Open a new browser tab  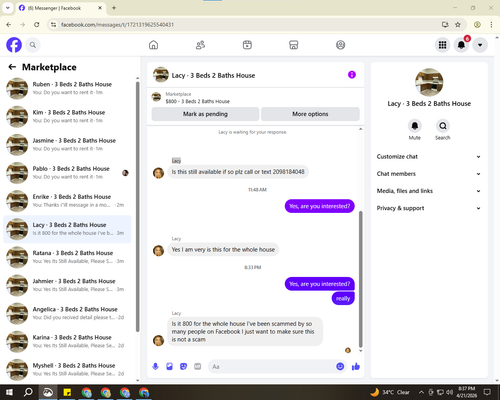[x=114, y=8]
